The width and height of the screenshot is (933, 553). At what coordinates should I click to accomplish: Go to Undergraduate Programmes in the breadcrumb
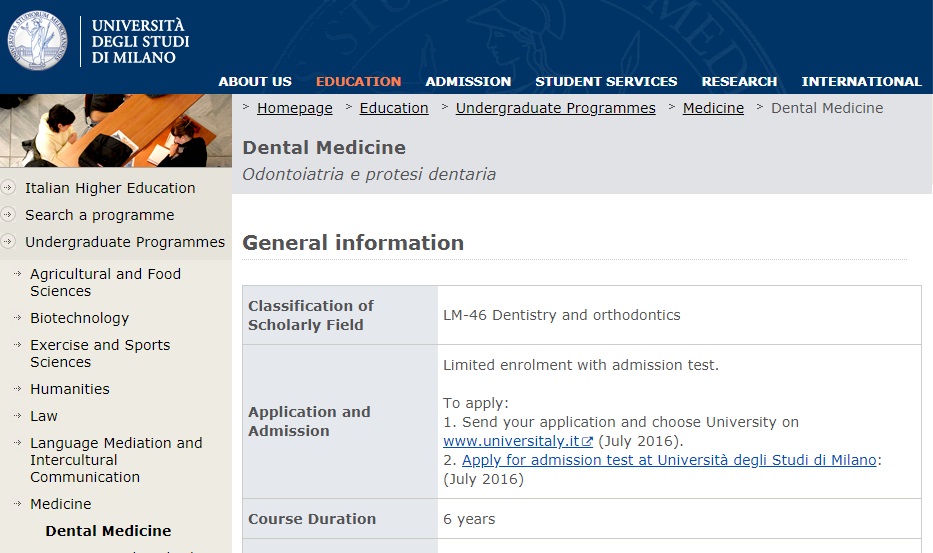click(x=556, y=108)
